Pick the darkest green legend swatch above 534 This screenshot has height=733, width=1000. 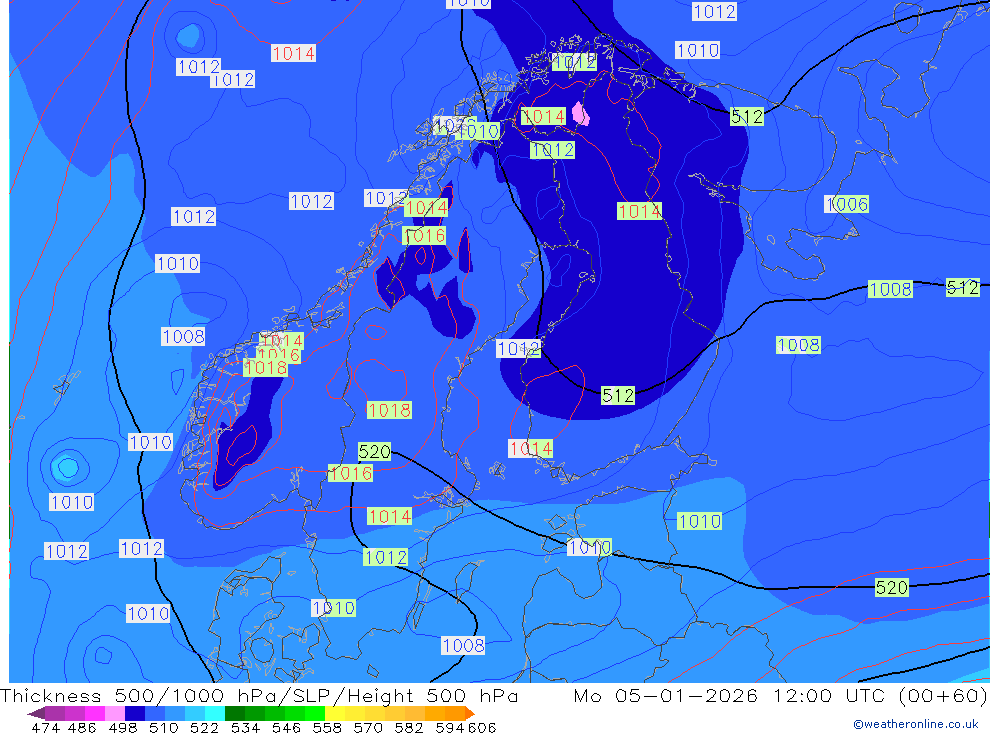point(235,713)
